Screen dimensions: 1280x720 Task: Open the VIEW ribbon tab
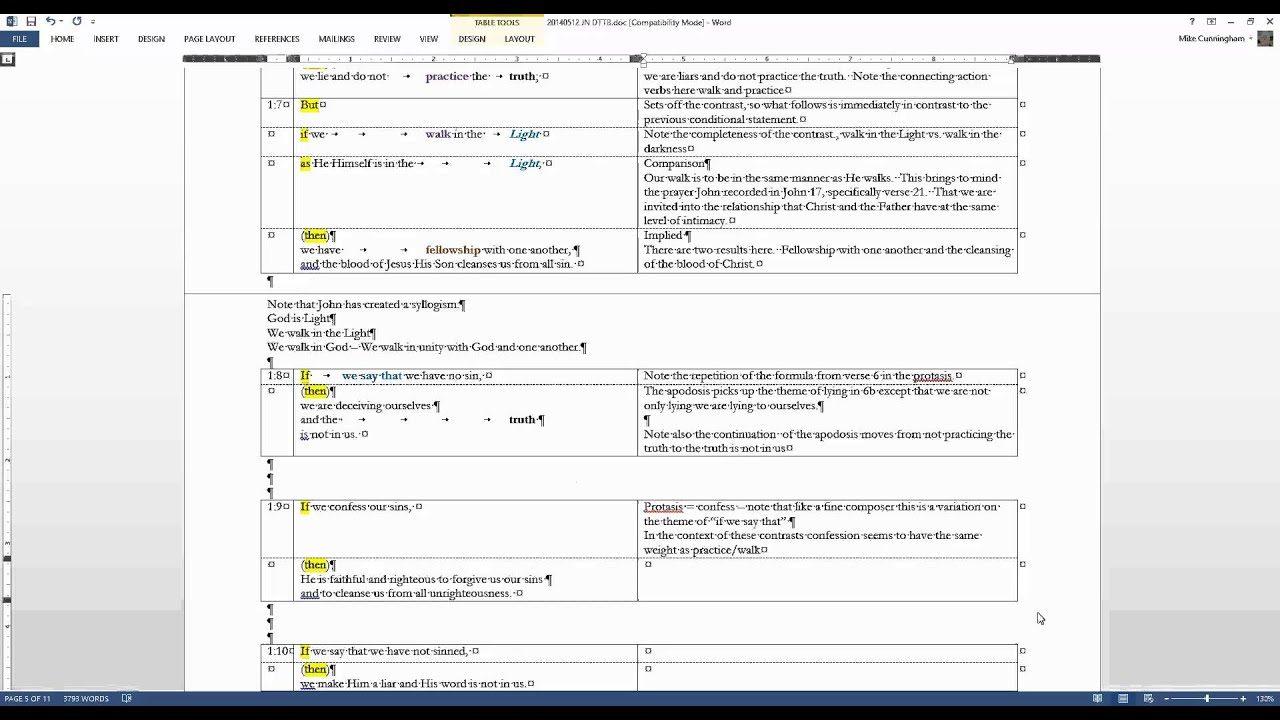[429, 39]
